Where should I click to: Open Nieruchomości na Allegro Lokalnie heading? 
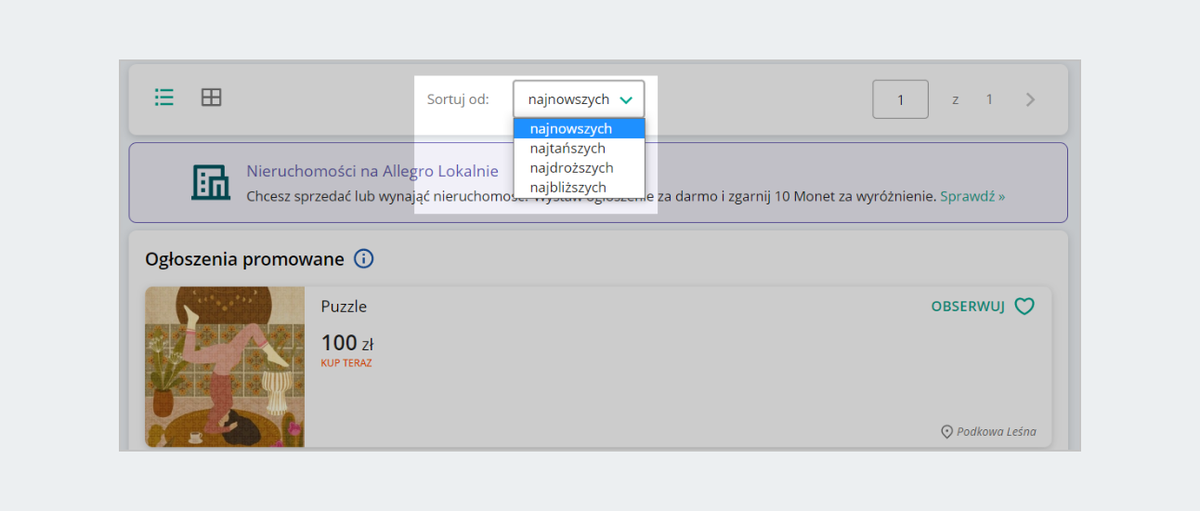(x=372, y=171)
